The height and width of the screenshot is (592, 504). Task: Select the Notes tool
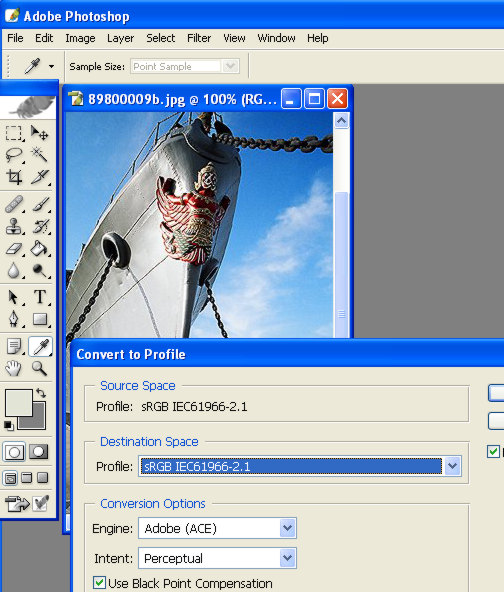(x=14, y=346)
